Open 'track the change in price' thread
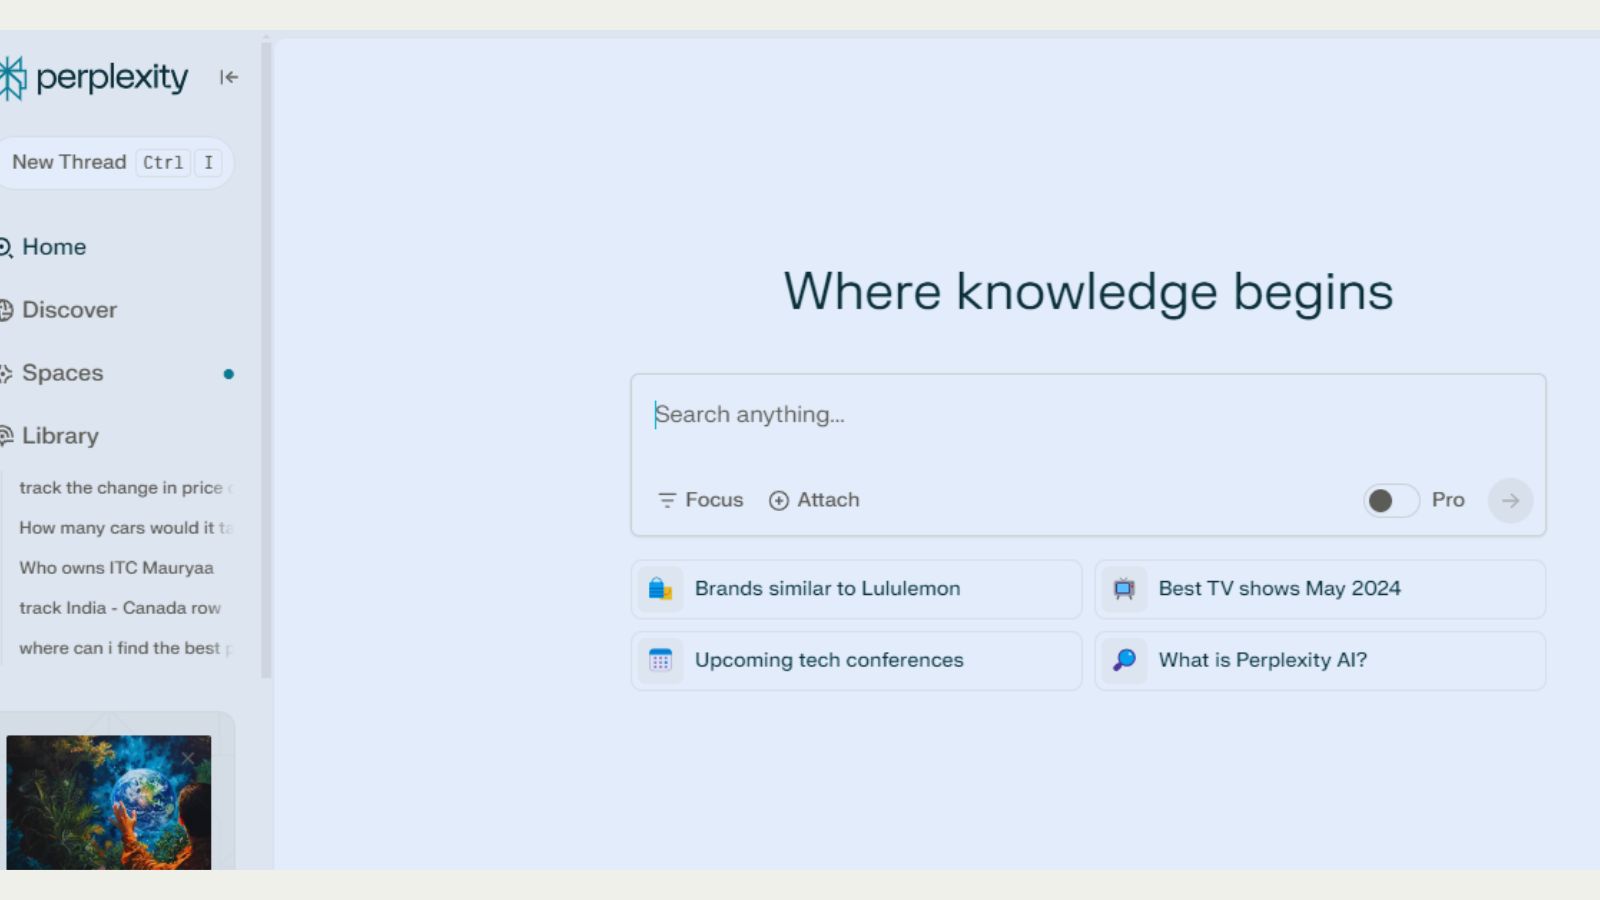Image resolution: width=1600 pixels, height=900 pixels. pos(121,488)
